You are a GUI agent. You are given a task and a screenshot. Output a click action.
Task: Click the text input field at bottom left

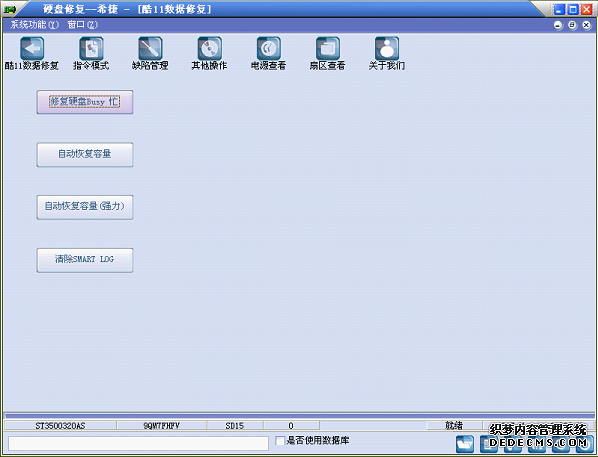click(138, 444)
